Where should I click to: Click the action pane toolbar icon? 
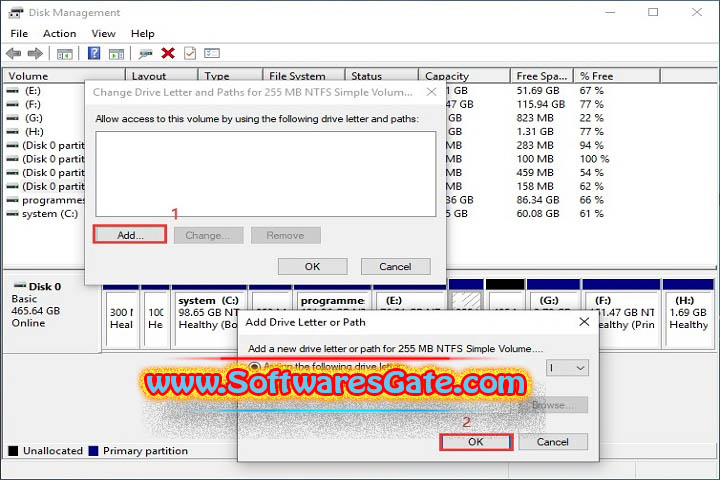116,54
